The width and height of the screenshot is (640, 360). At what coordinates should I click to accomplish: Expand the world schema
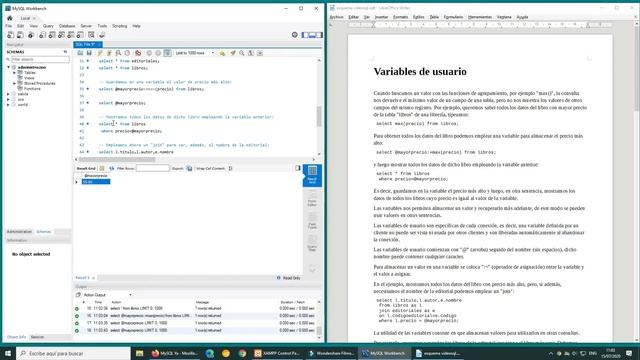point(8,104)
